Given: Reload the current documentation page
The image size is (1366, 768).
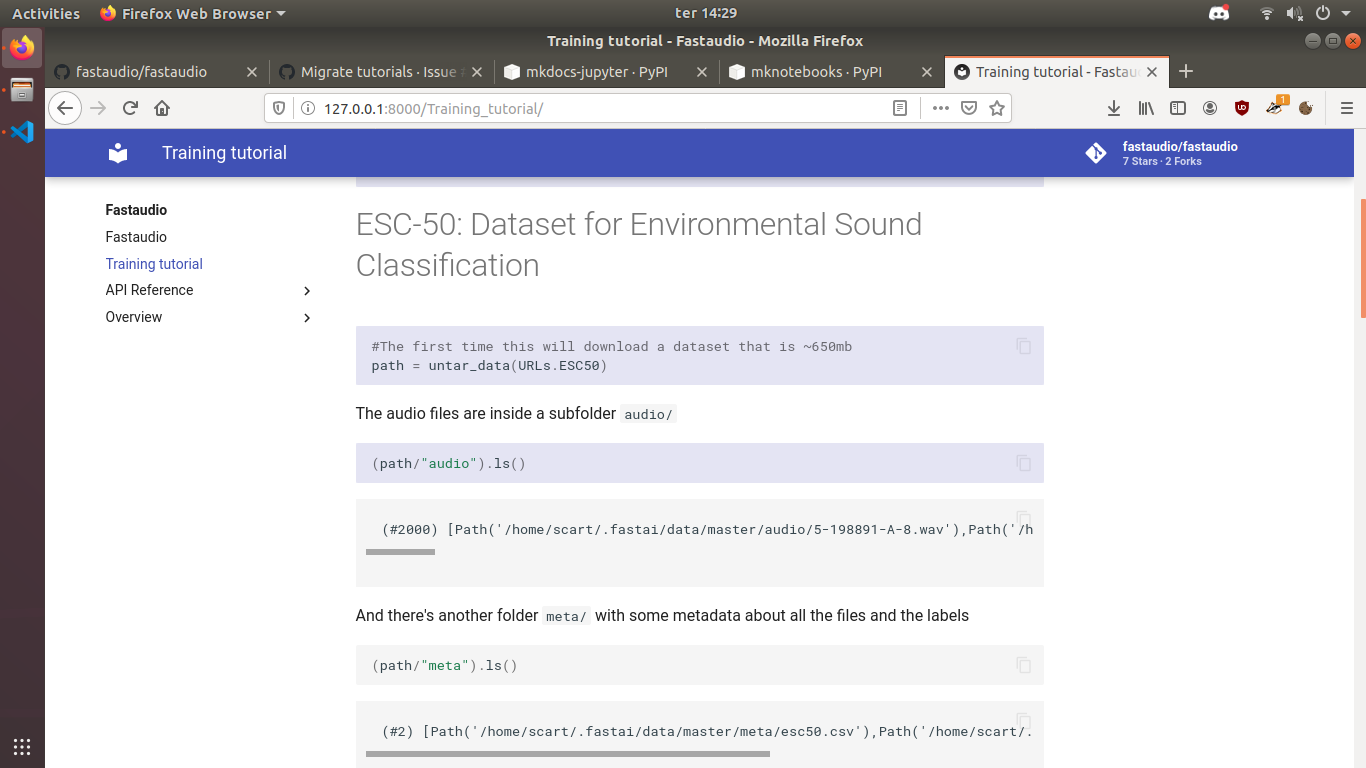Looking at the screenshot, I should 130,108.
